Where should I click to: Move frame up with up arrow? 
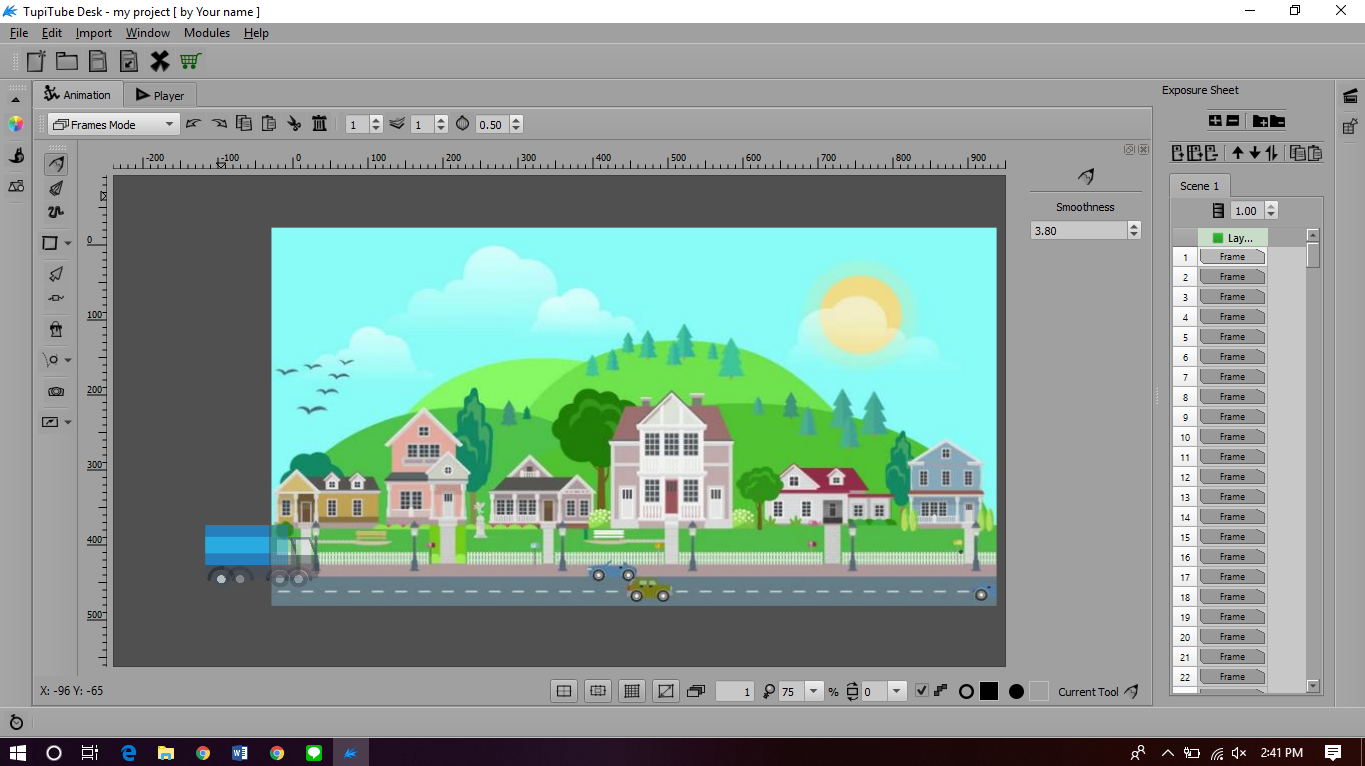[1237, 153]
